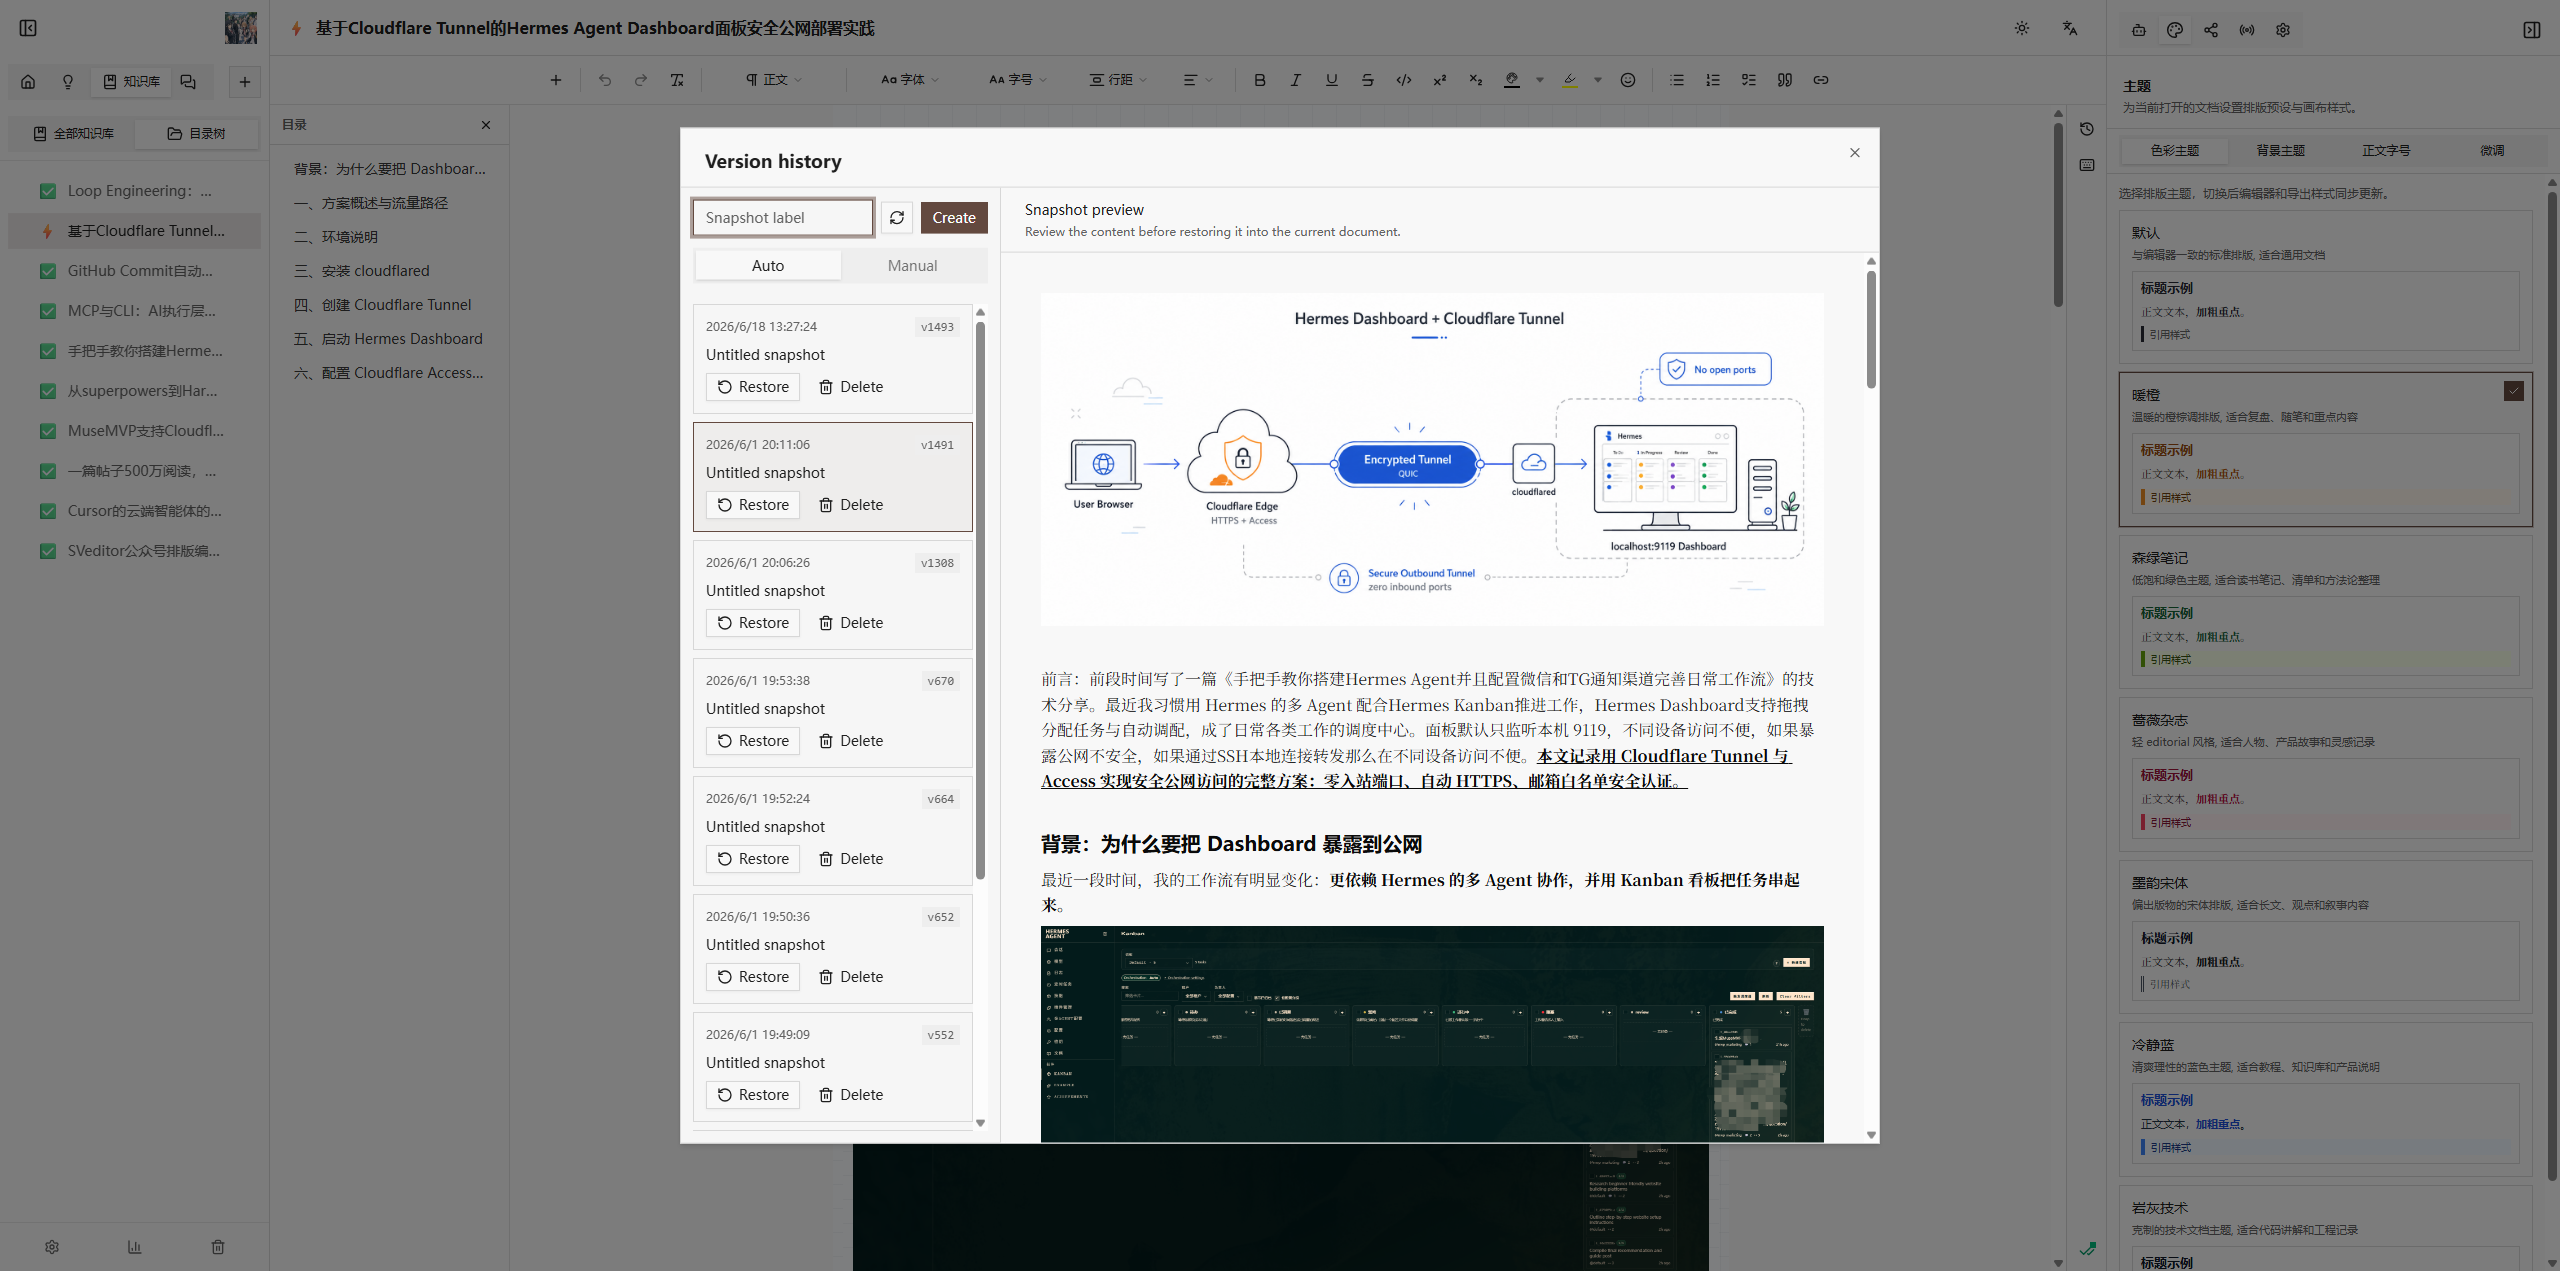The width and height of the screenshot is (2560, 1271).
Task: Open the broadcast publish panel icon
Action: [x=2247, y=30]
